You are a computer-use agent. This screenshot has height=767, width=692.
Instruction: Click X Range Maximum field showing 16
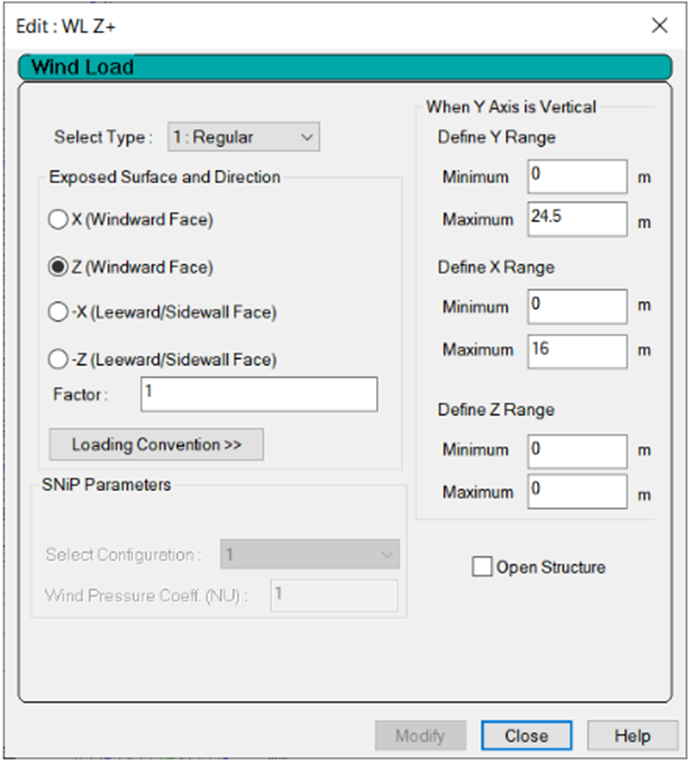click(576, 350)
